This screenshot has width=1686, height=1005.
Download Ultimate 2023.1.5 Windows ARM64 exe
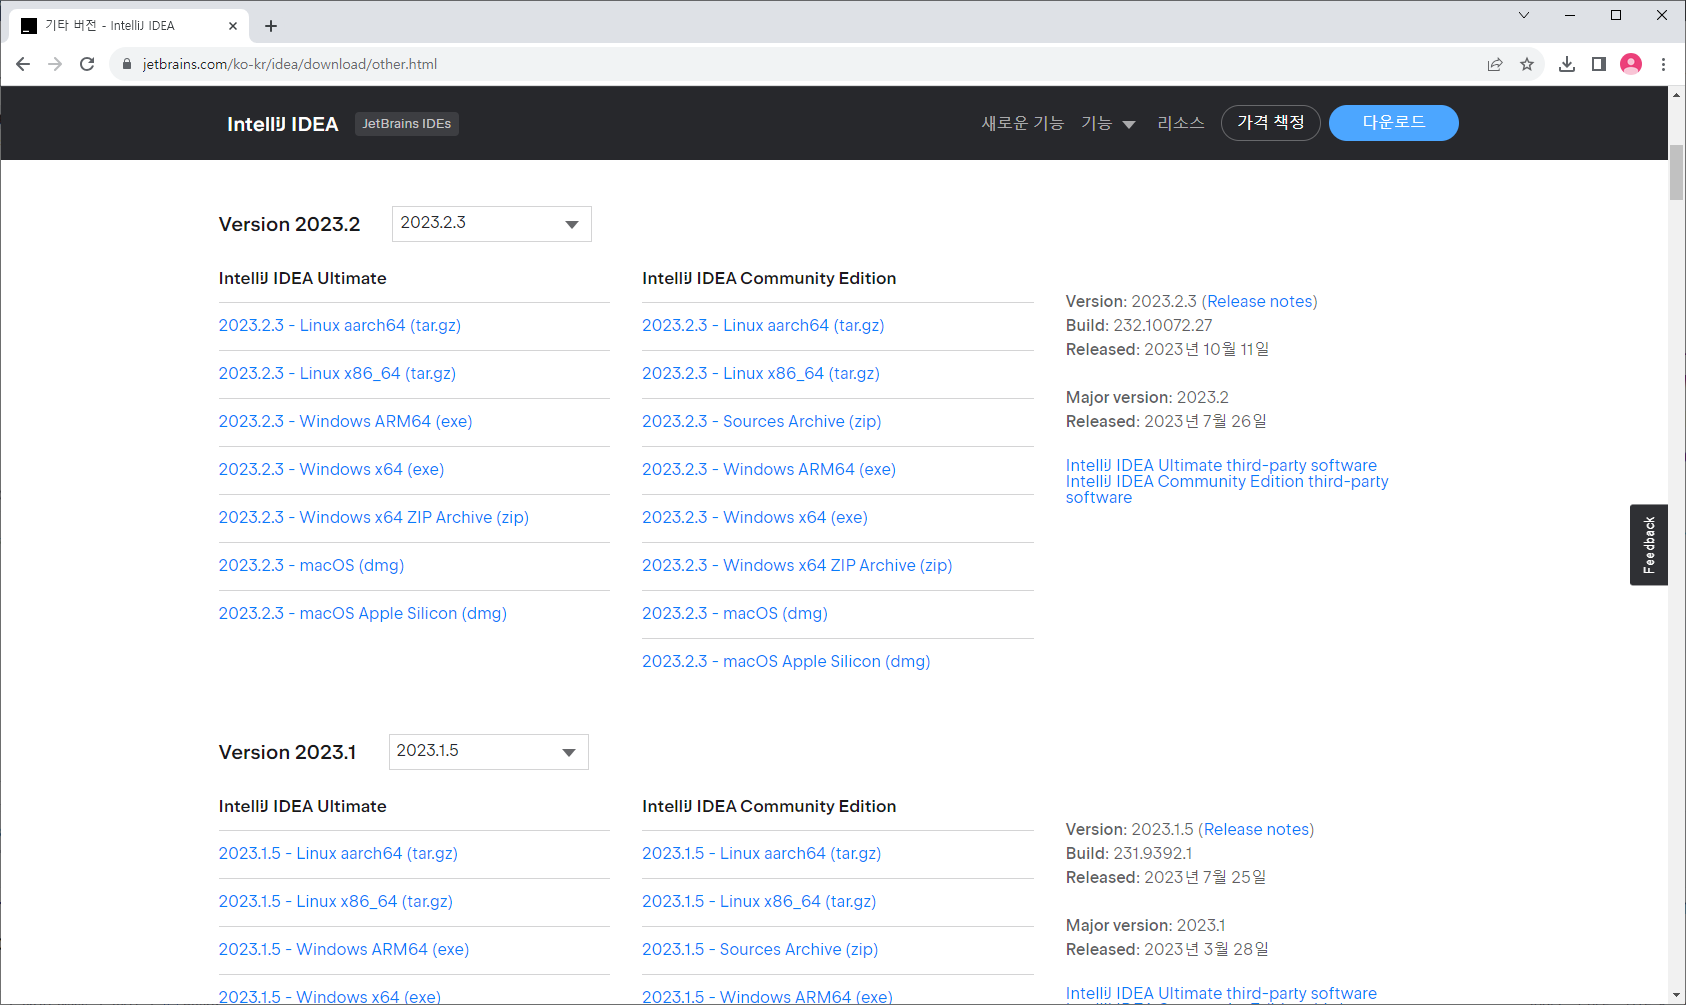click(x=344, y=950)
